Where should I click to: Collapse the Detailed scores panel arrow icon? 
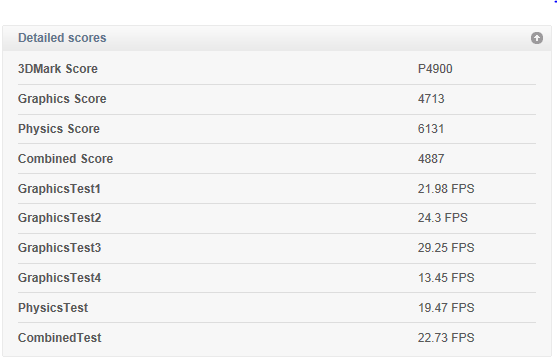pyautogui.click(x=537, y=38)
